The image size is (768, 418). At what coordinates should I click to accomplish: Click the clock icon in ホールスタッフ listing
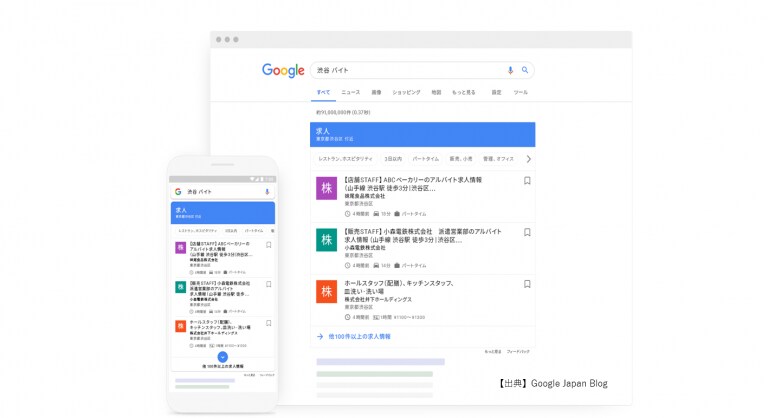(347, 317)
